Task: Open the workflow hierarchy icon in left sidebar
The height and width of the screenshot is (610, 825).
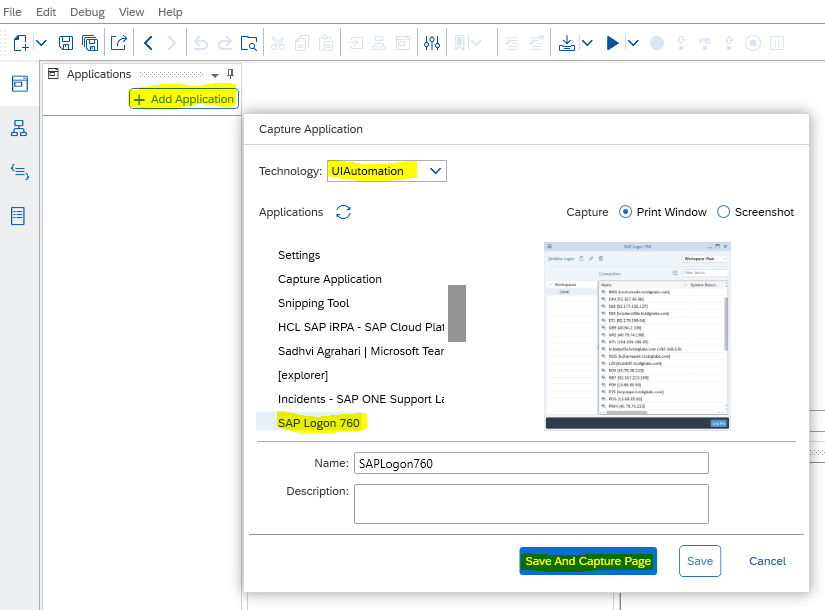Action: (19, 128)
